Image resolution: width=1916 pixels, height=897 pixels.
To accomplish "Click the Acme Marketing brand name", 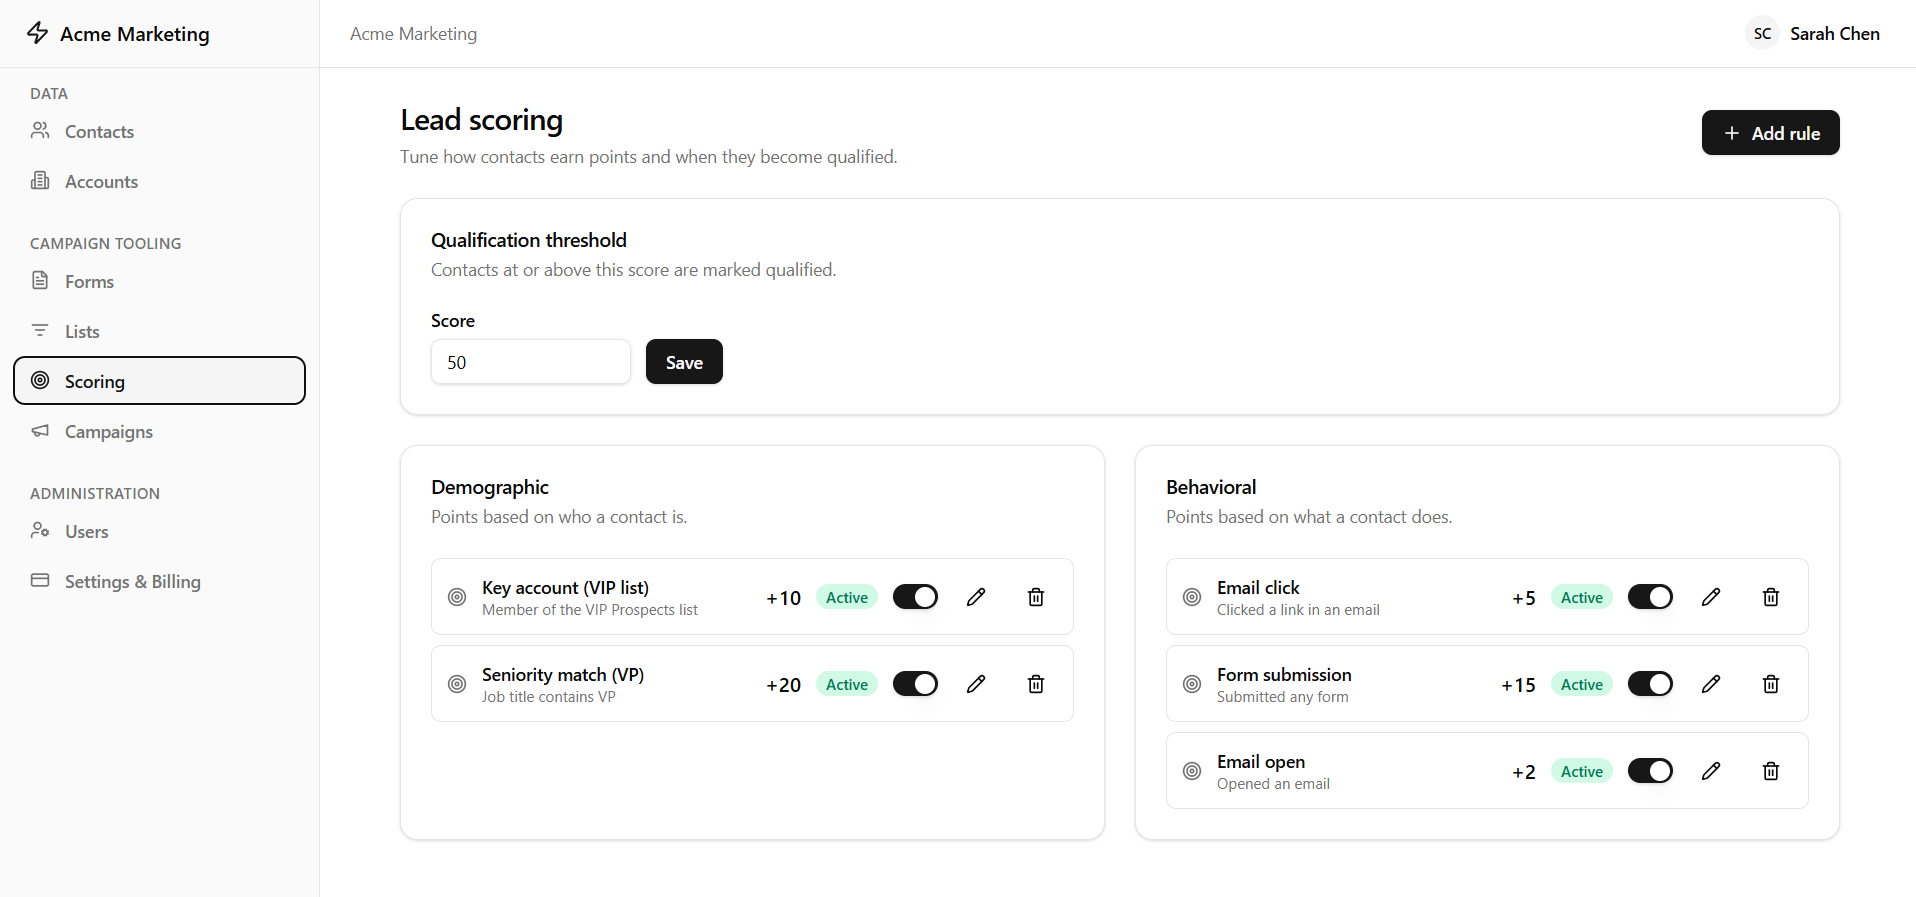I will coord(135,34).
